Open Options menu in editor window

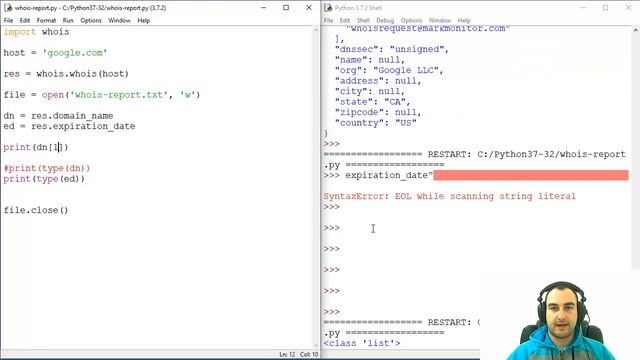pos(91,20)
